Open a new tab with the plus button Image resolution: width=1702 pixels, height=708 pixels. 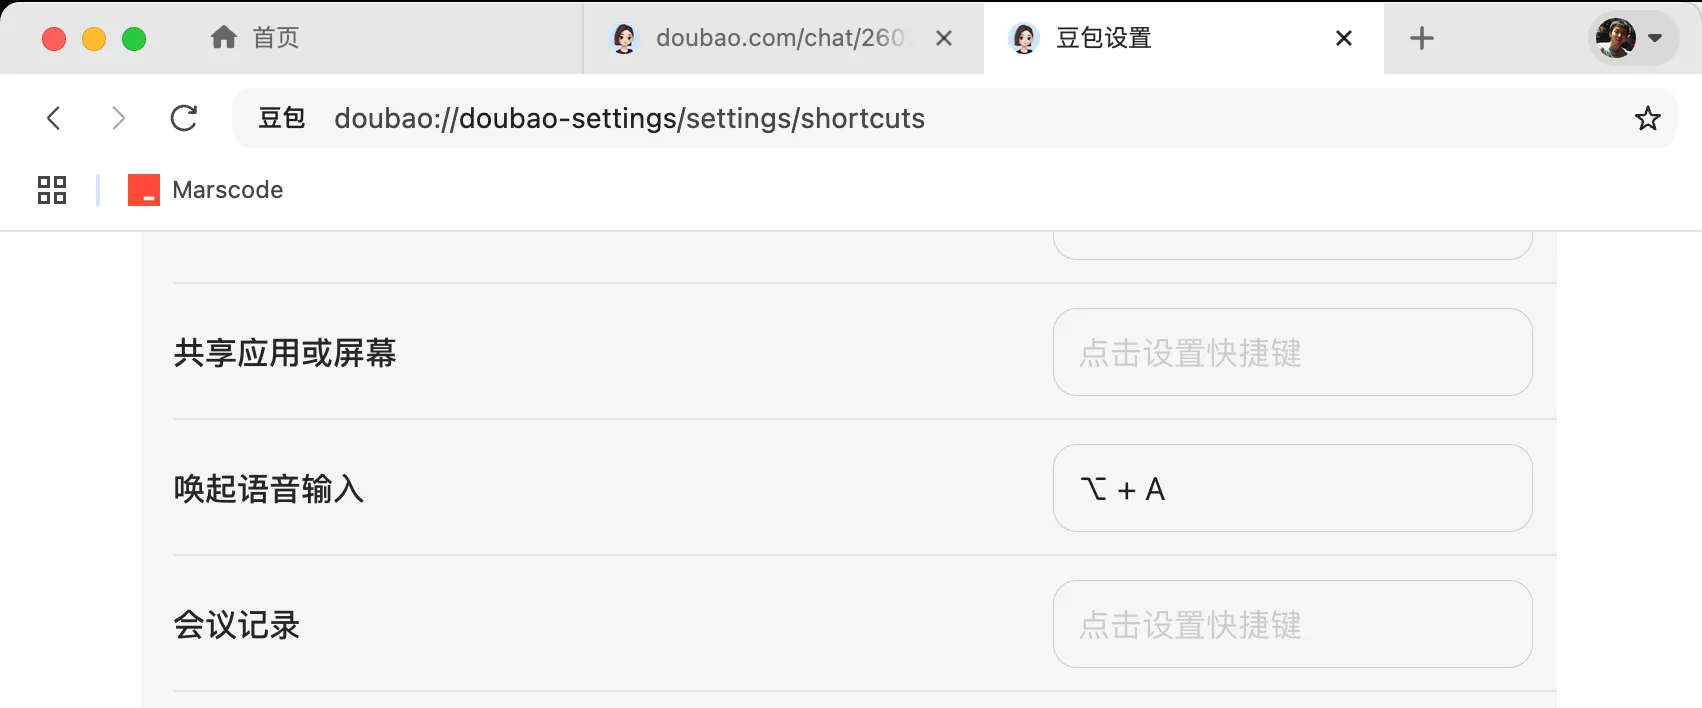(1421, 38)
